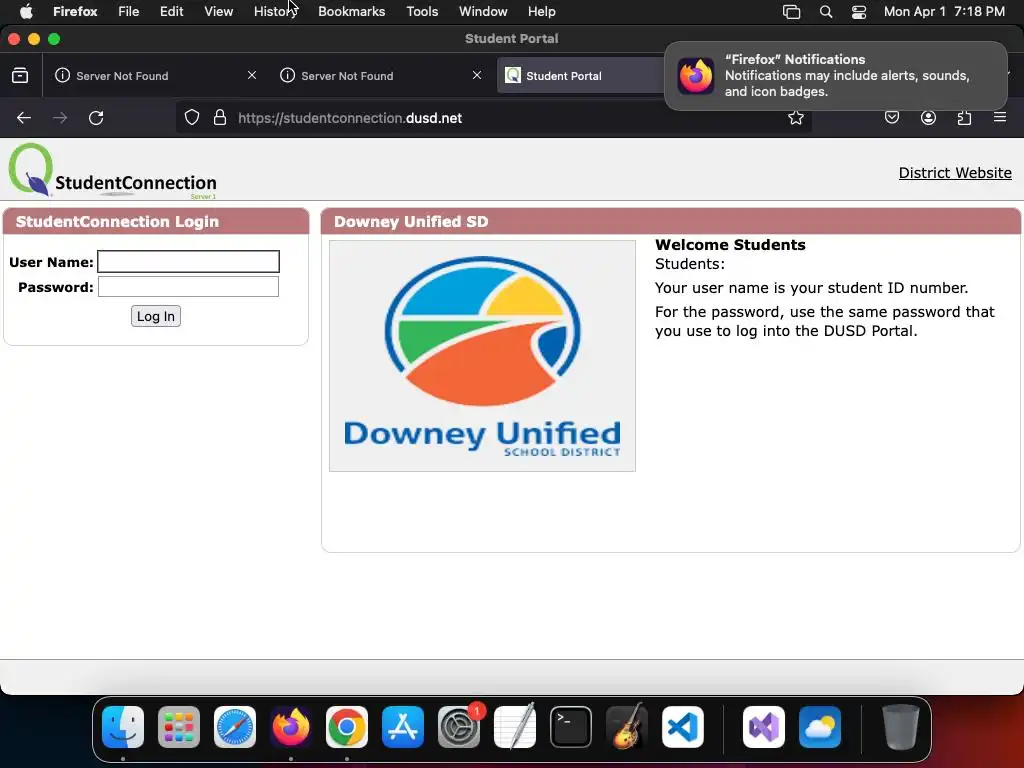The width and height of the screenshot is (1024, 768).
Task: Open the Pocket save icon
Action: click(892, 118)
